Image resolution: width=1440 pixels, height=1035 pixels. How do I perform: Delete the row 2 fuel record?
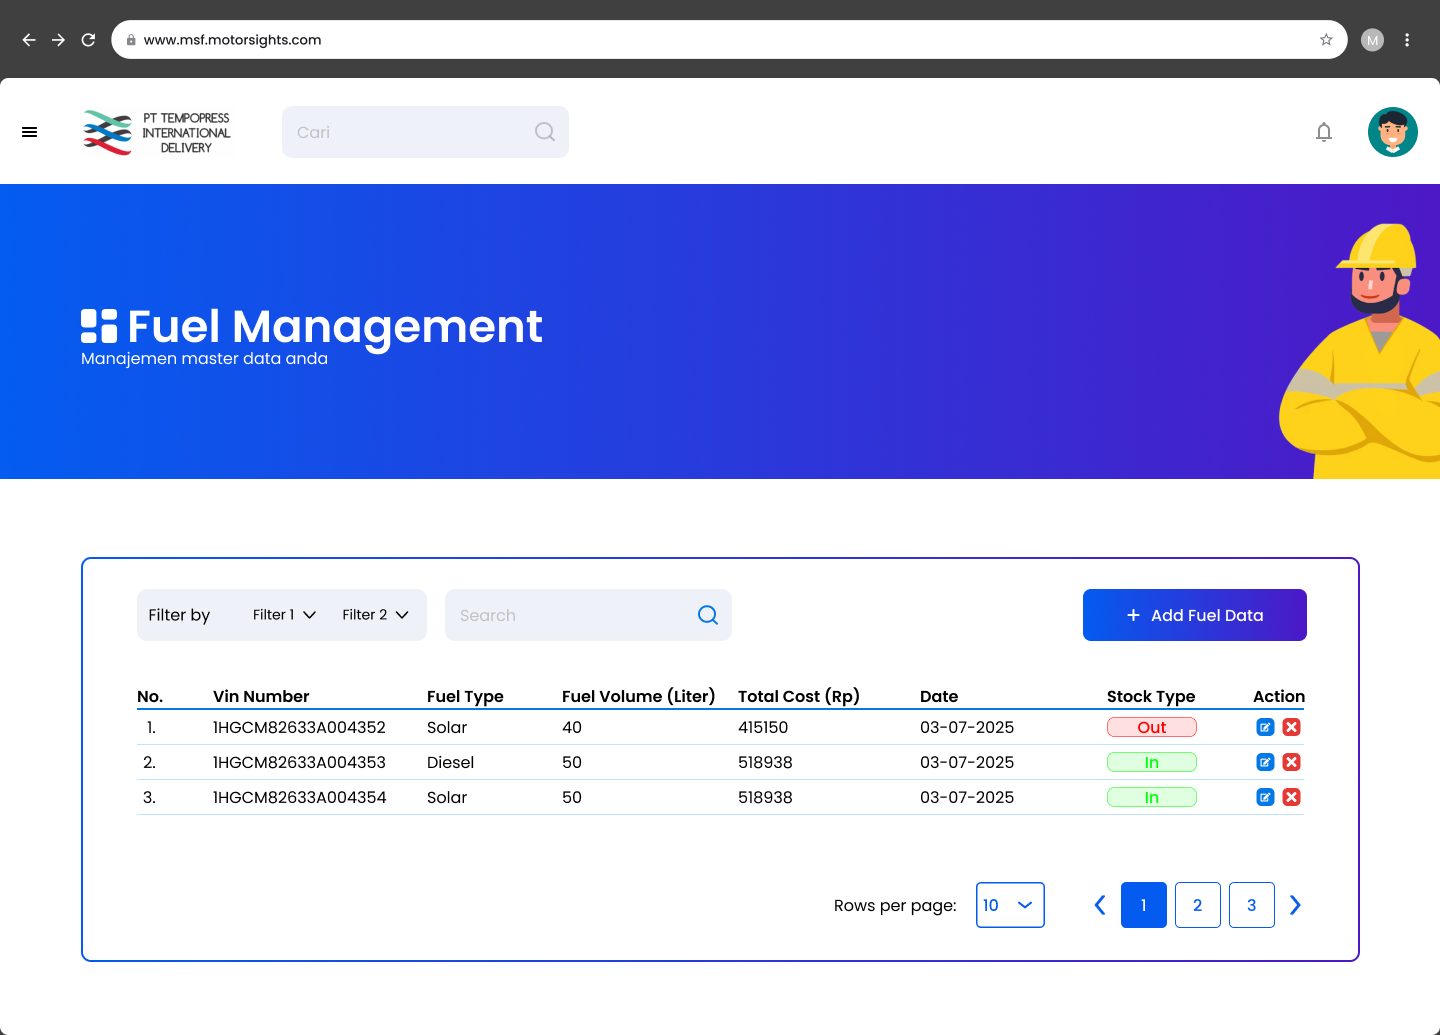coord(1291,762)
